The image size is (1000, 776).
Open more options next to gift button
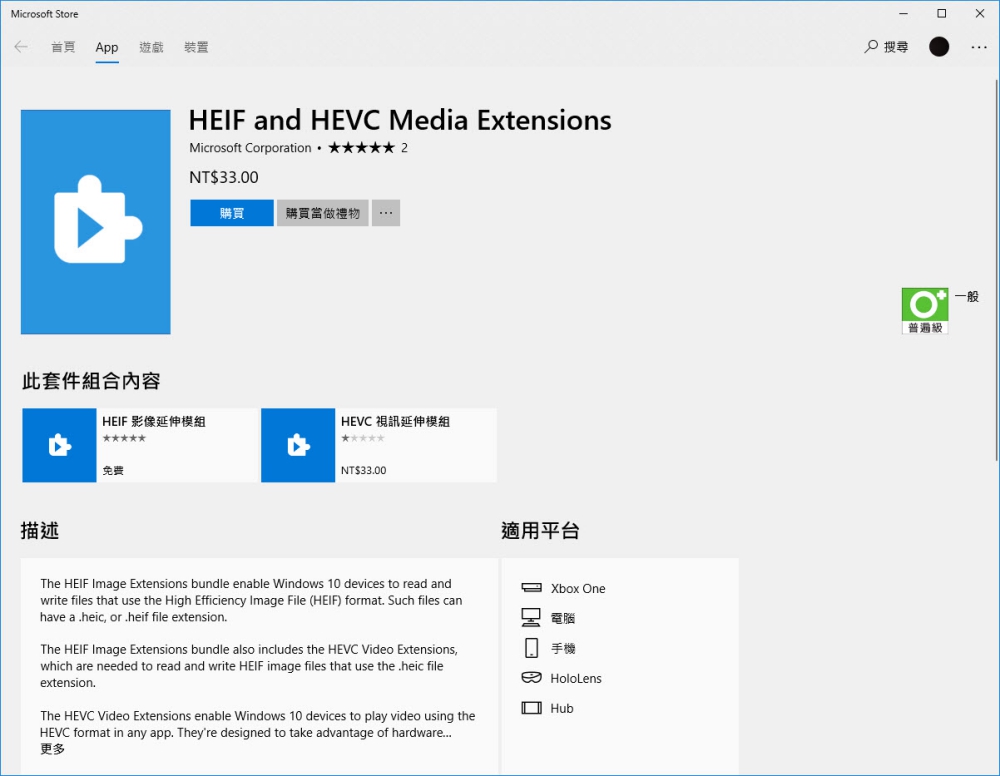tap(386, 213)
